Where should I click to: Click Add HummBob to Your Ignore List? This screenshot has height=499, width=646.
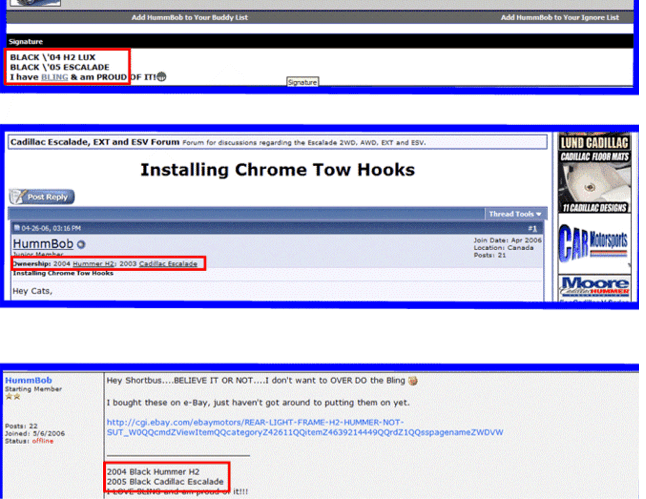(559, 17)
